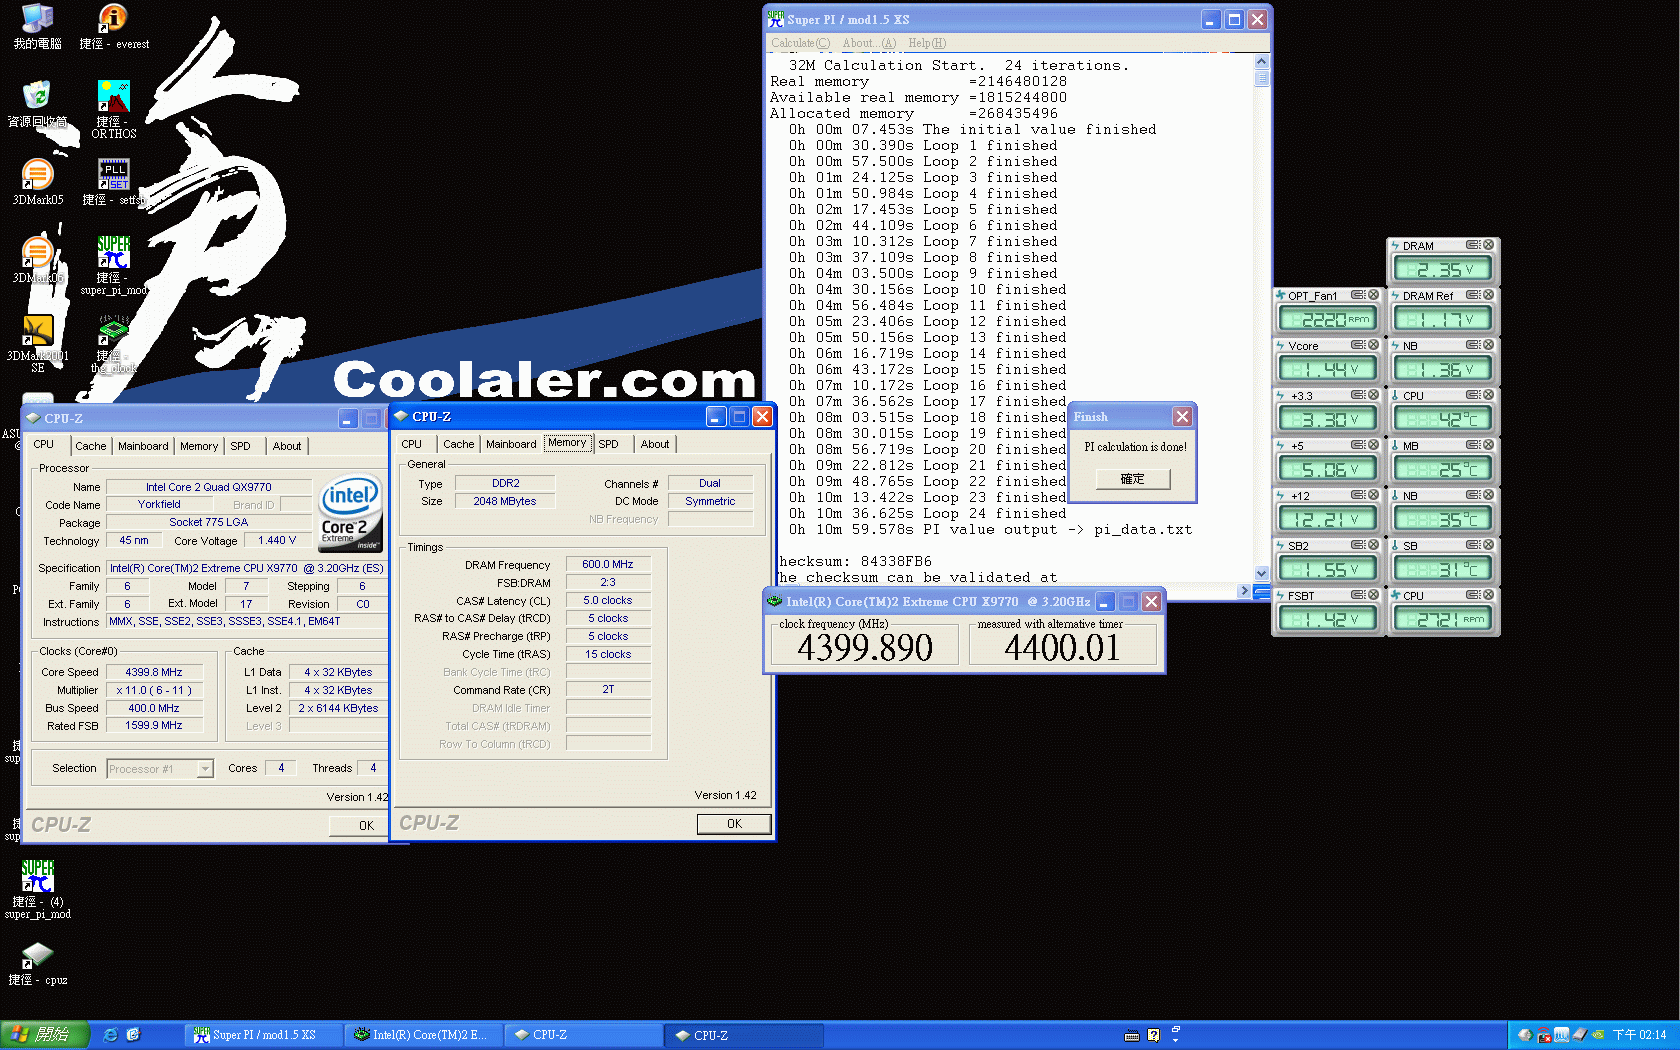Switch to Memory tab in left CPU-Z
This screenshot has height=1050, width=1680.
(x=199, y=446)
